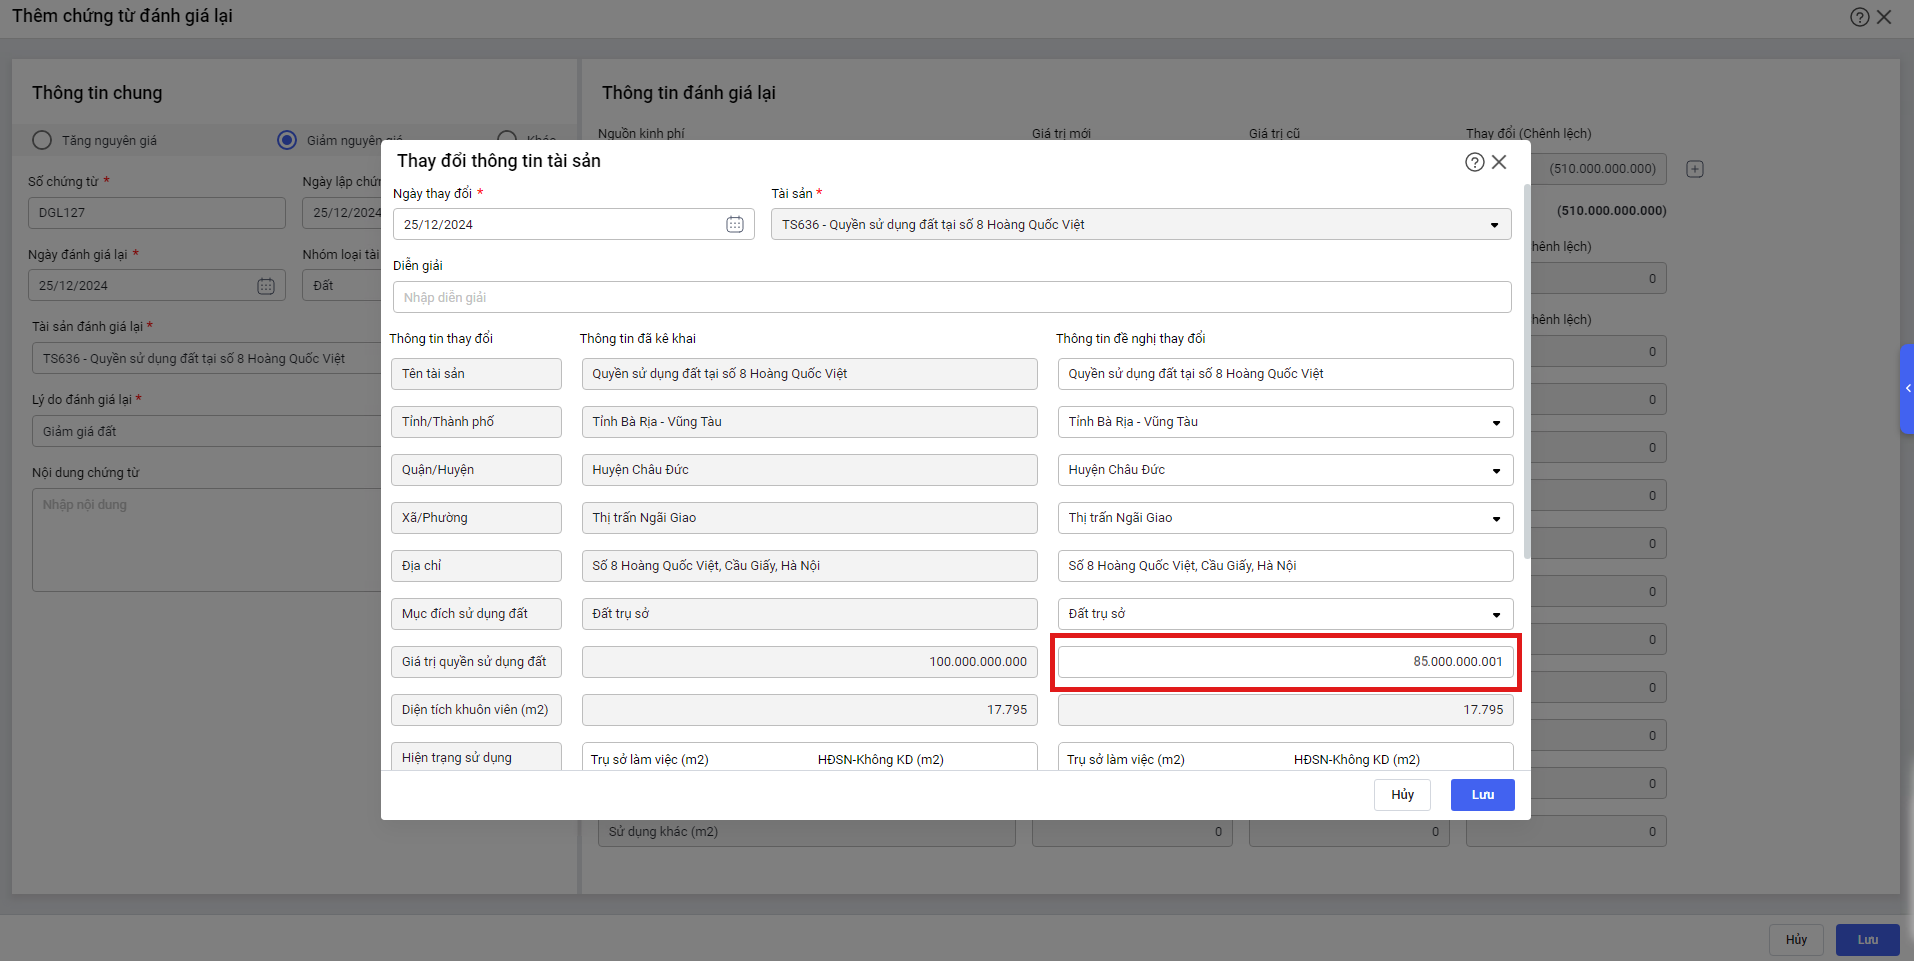Open the calendar picker for Ngày thay đổi
Screen dimensions: 1914x961
[x=735, y=225]
